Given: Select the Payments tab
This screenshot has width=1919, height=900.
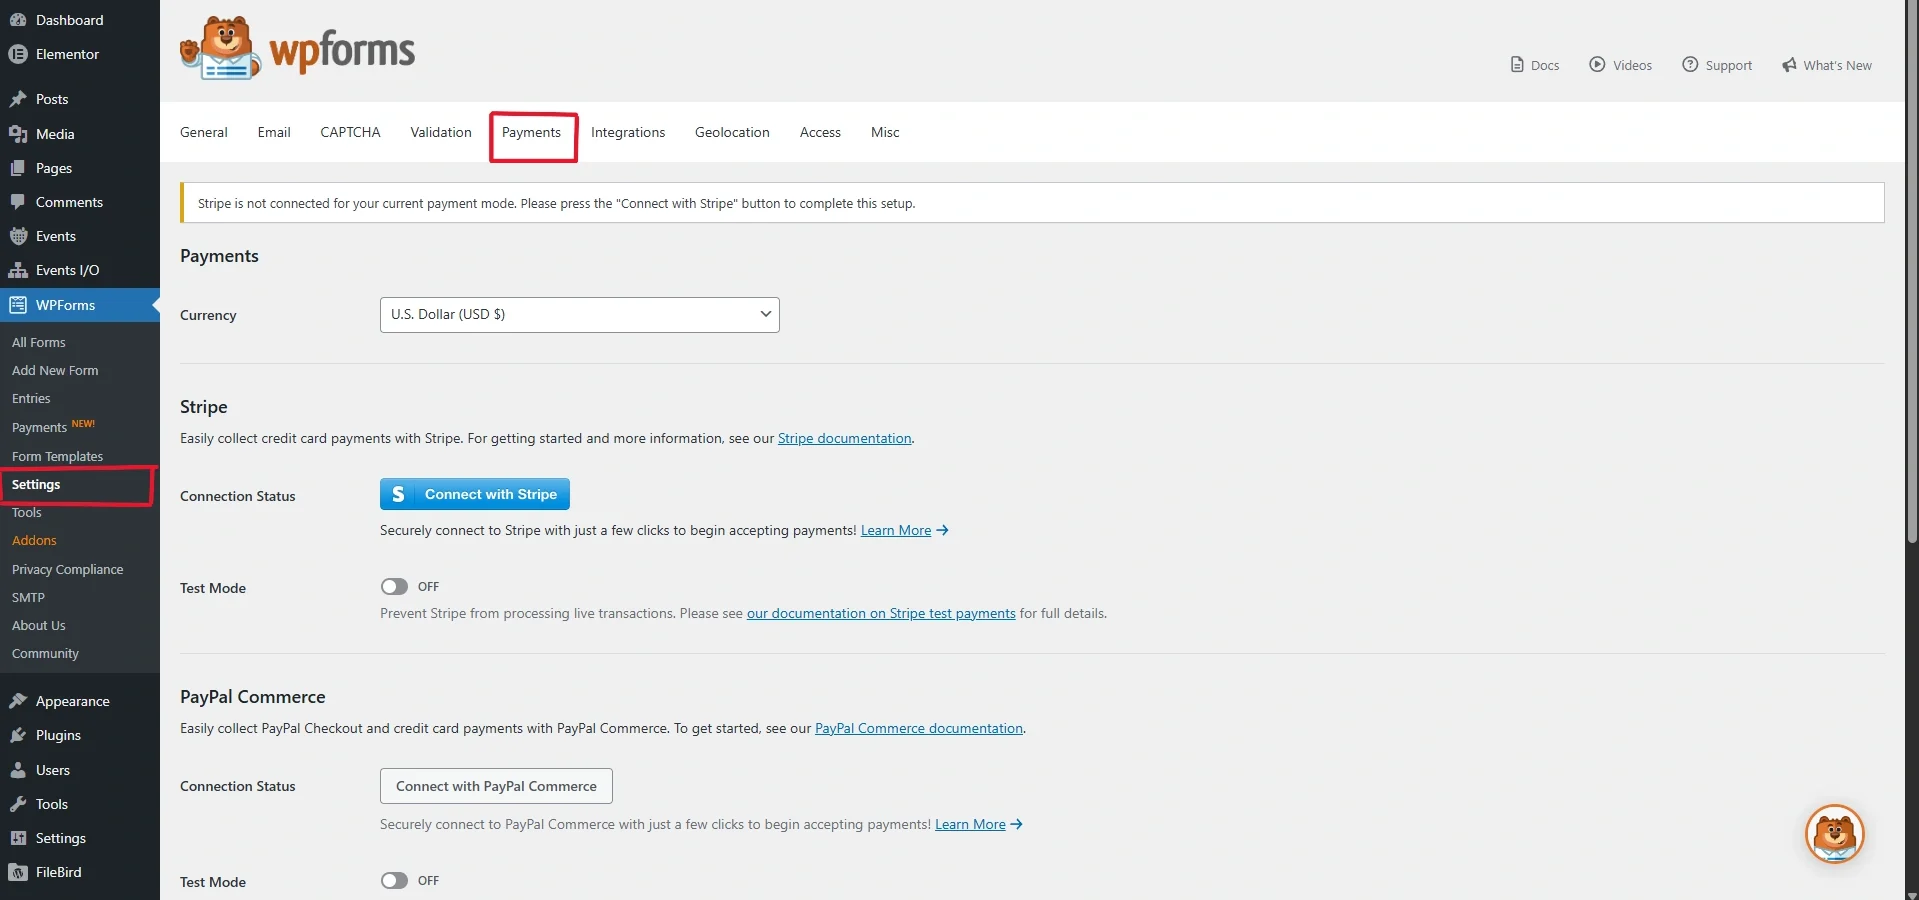Looking at the screenshot, I should pos(531,132).
